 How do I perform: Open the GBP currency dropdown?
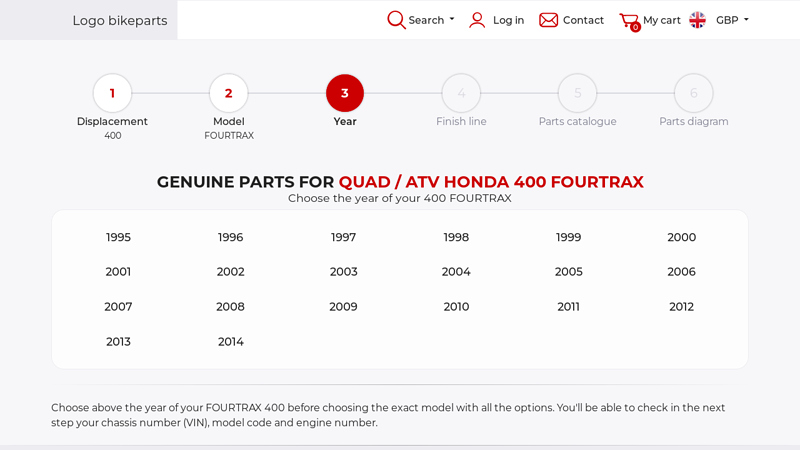732,20
